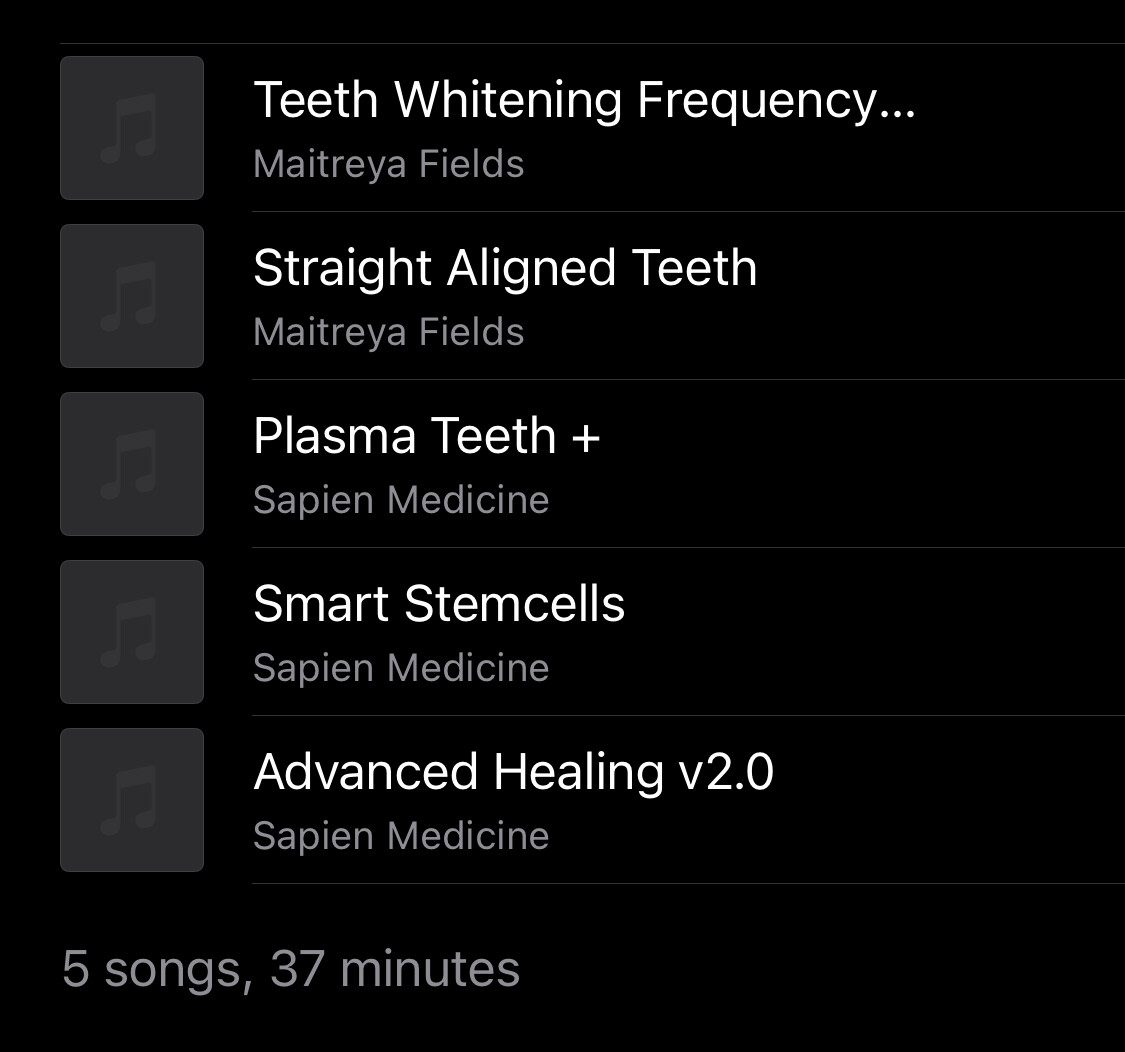This screenshot has height=1052, width=1125.
Task: Tap the Plasma Teeth + music note icon
Action: (x=132, y=464)
